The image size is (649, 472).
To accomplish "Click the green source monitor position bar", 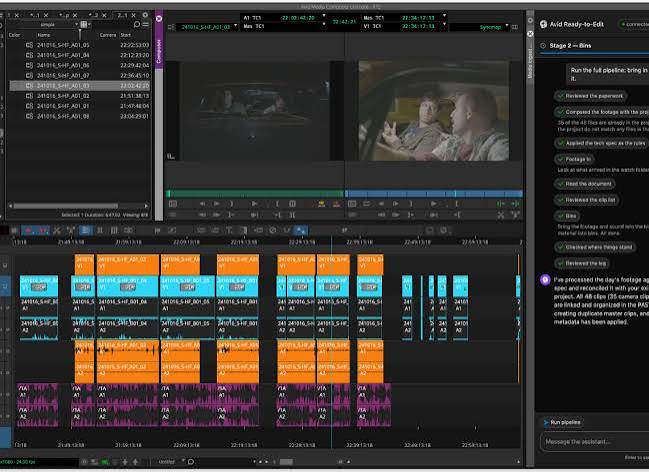I will click(255, 194).
